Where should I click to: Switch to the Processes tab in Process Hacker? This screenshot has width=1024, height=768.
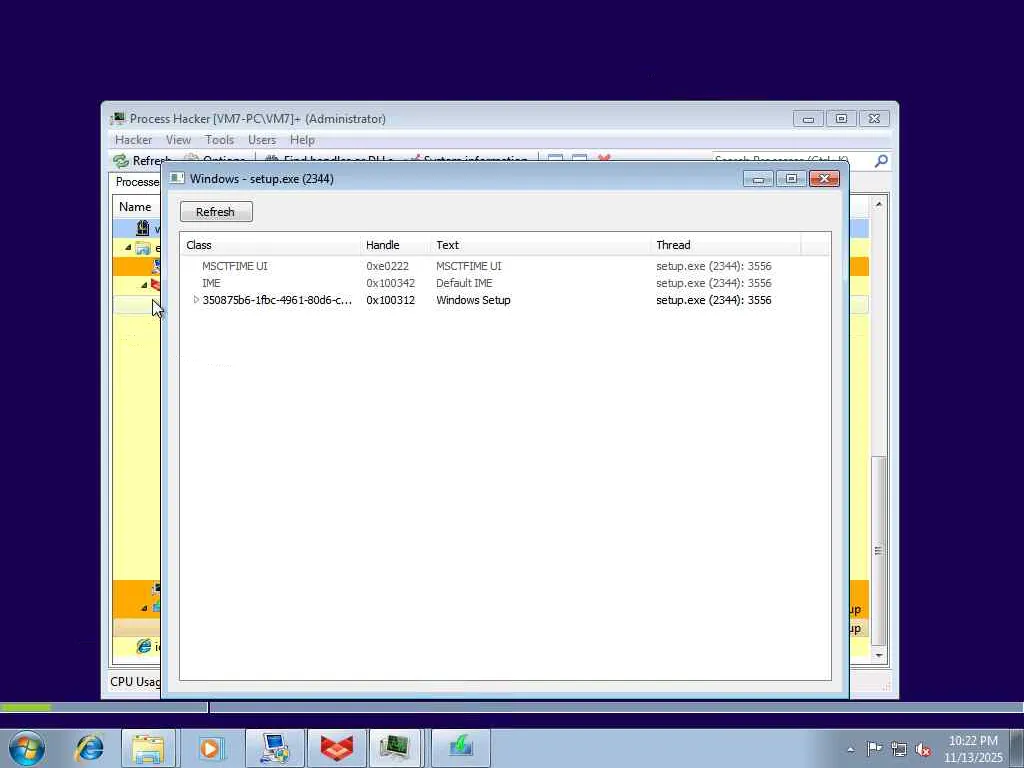pyautogui.click(x=136, y=182)
